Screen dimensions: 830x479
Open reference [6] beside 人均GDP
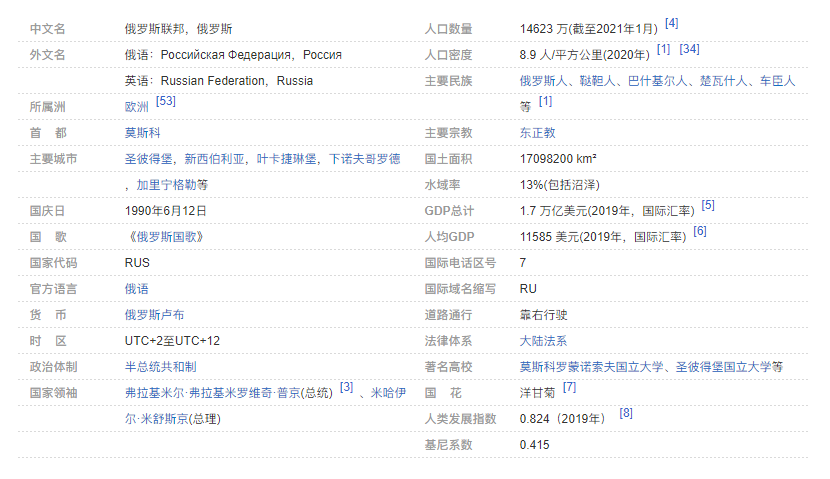[x=700, y=231]
